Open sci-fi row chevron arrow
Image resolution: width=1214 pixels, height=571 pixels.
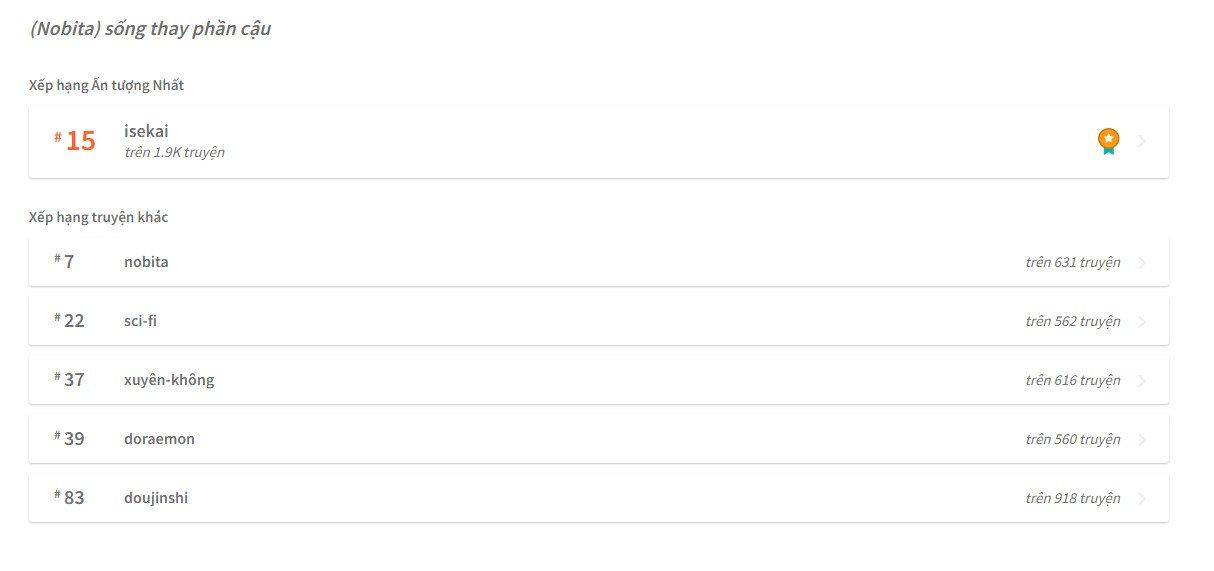tap(1142, 322)
